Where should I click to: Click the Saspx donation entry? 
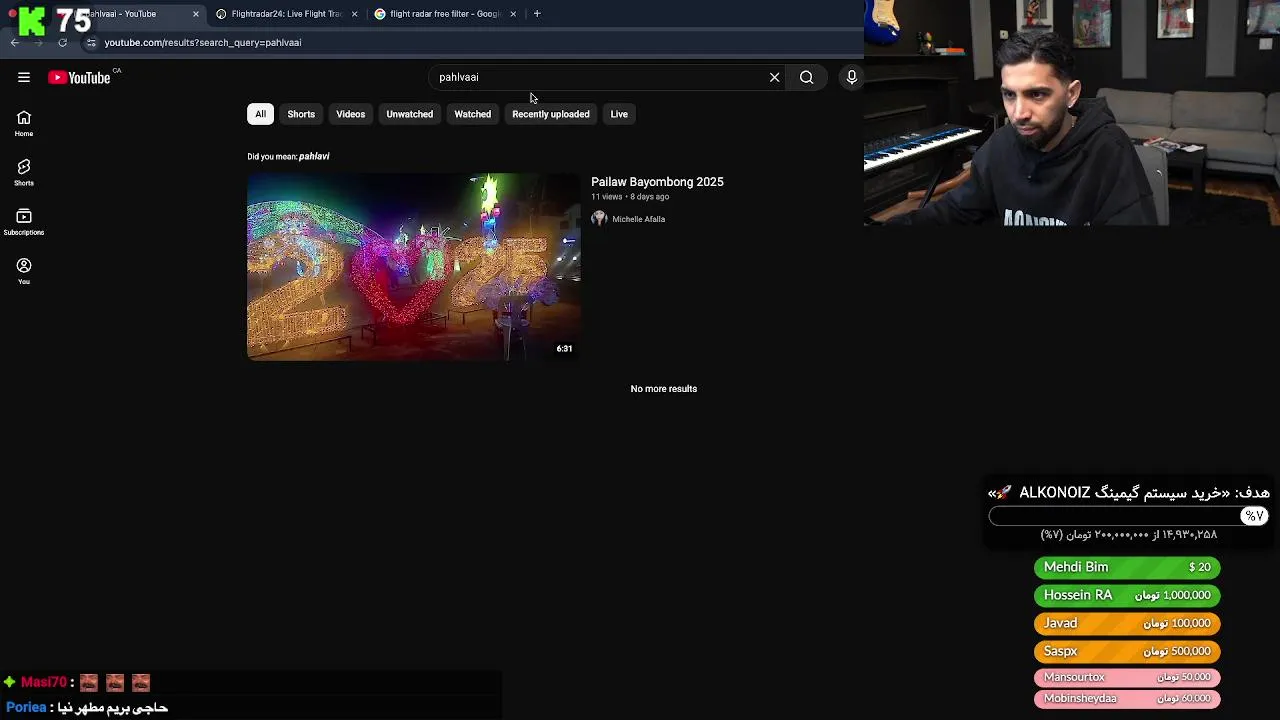1127,651
